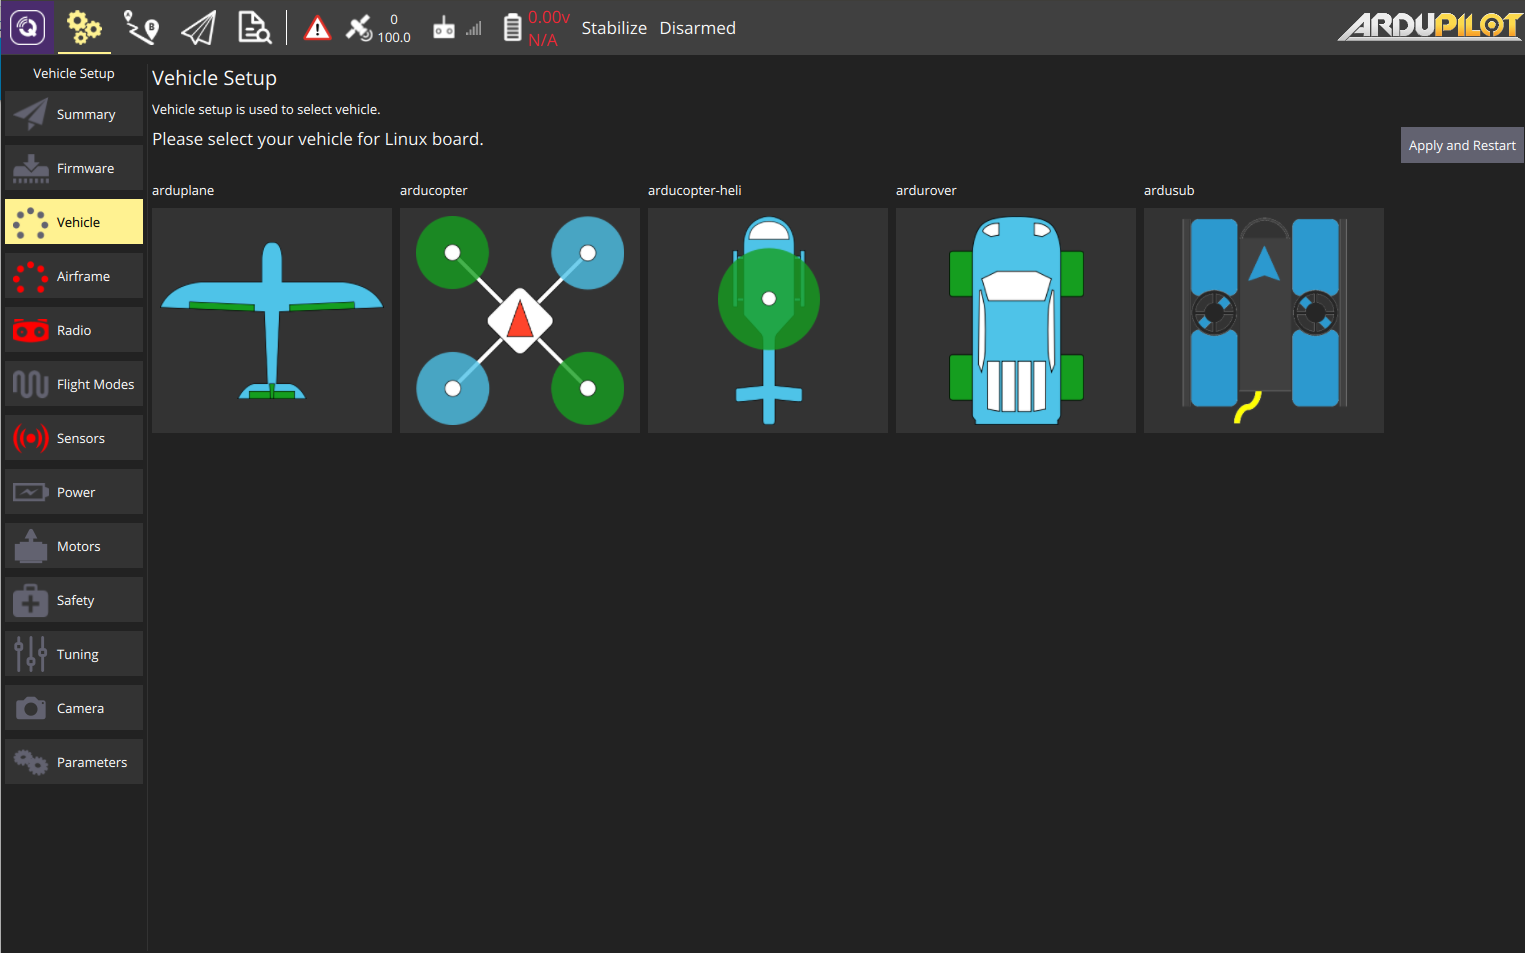Click the arduplane text label
Screen dimensions: 1525x953
[183, 190]
